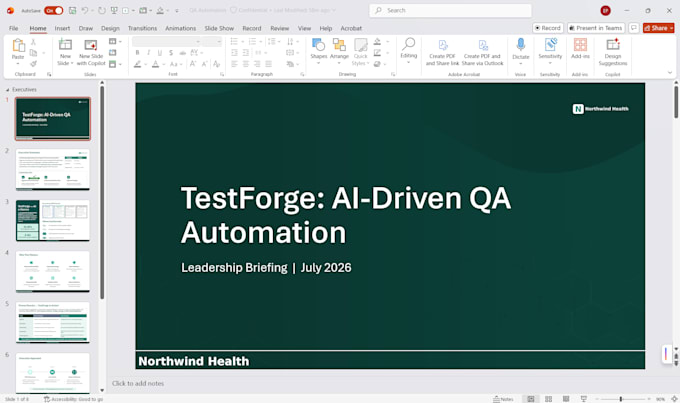
Task: Click New Slide with Copilot icon
Action: click(91, 45)
